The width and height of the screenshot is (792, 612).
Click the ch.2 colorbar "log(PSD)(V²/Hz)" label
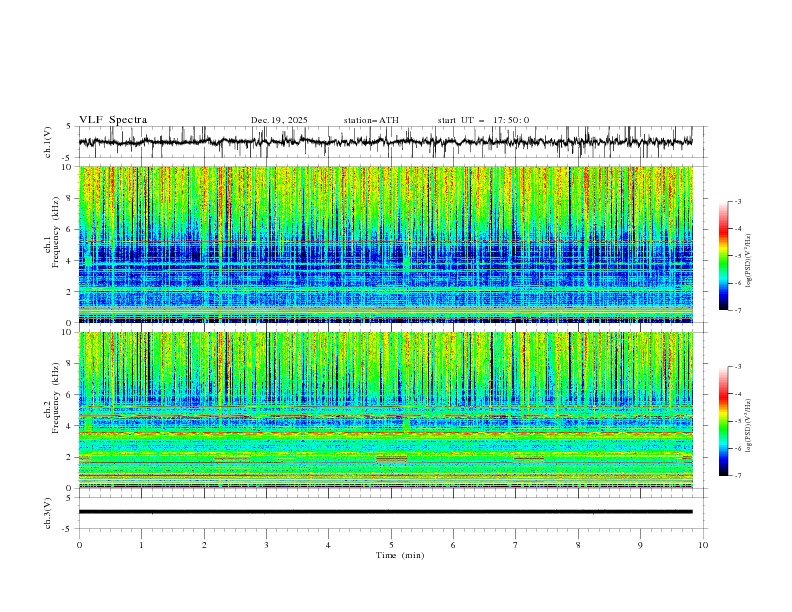pyautogui.click(x=748, y=426)
